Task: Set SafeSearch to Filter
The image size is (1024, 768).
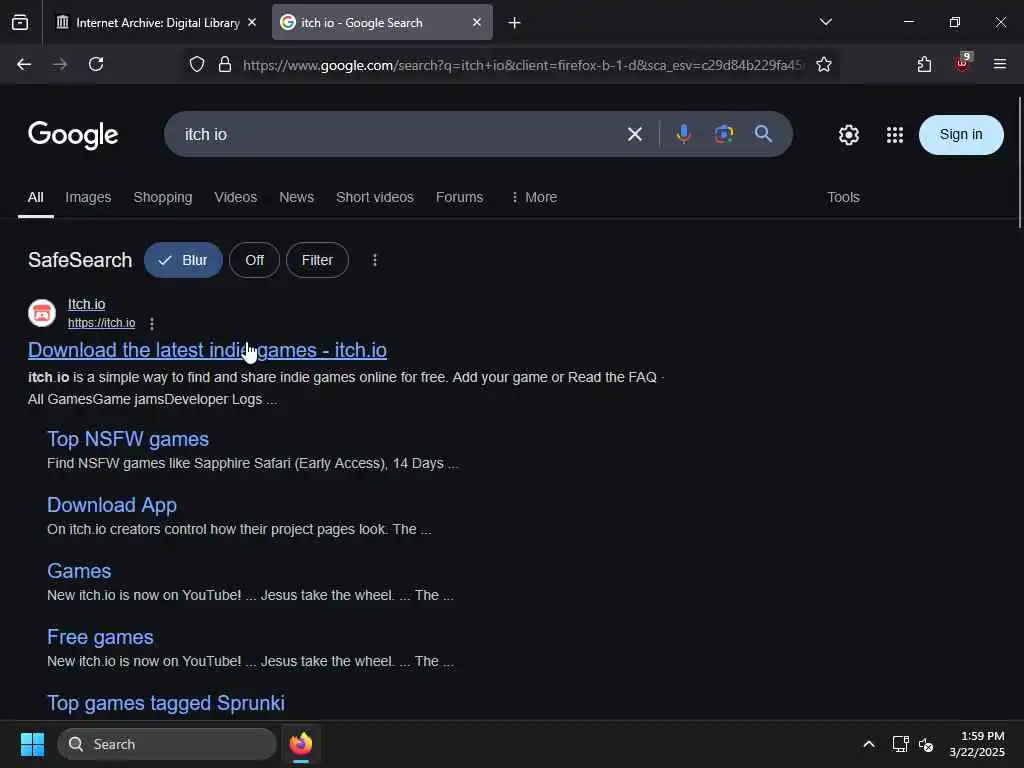Action: click(x=317, y=260)
